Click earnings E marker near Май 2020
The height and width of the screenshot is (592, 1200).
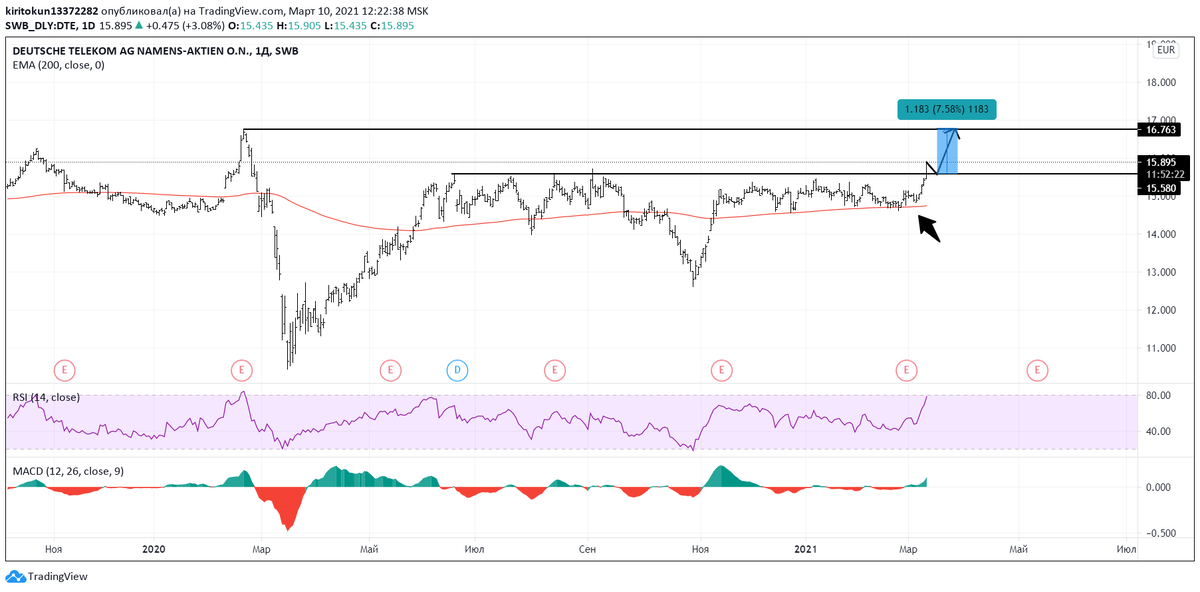point(389,370)
